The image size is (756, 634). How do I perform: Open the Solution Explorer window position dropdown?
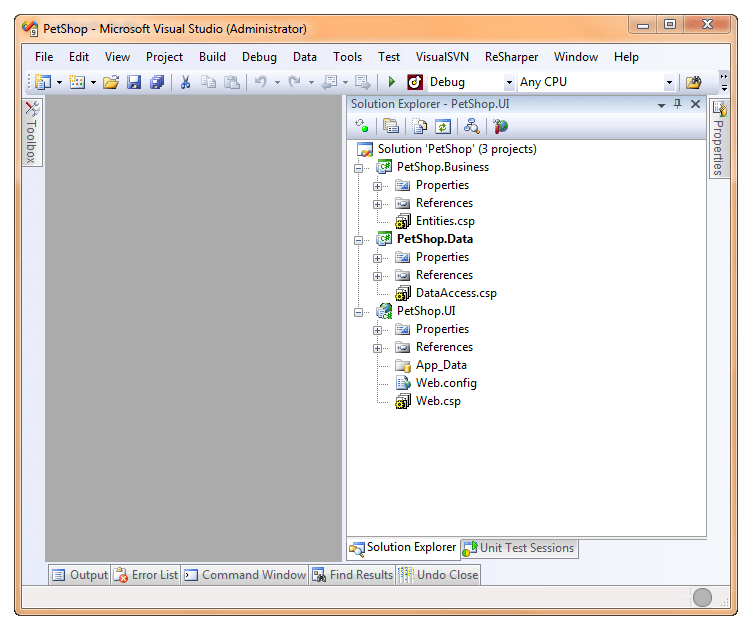pos(662,105)
